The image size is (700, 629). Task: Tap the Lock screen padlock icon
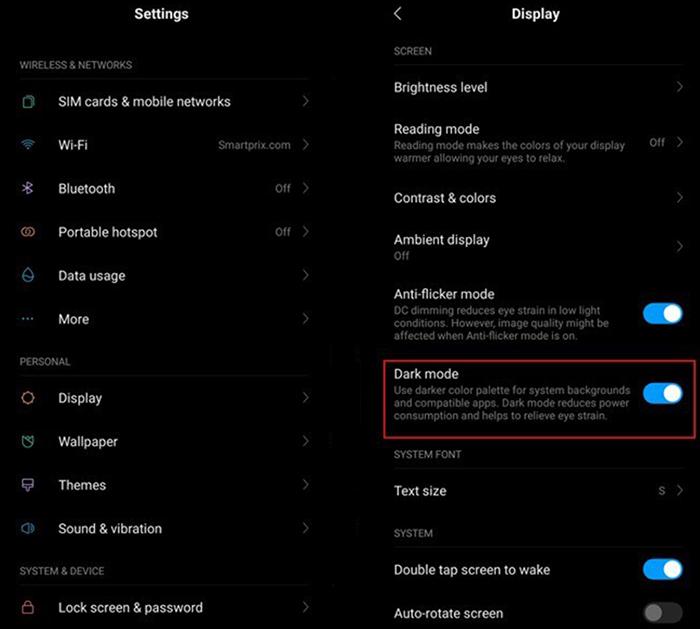[28, 607]
